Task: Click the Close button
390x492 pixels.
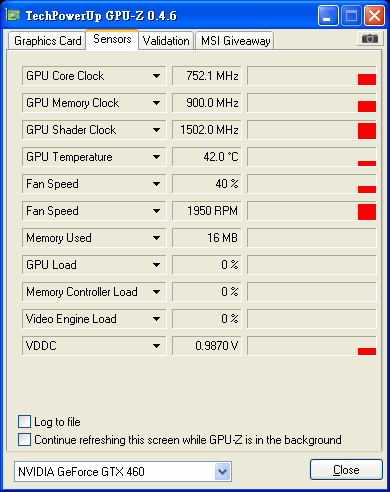Action: tap(346, 470)
